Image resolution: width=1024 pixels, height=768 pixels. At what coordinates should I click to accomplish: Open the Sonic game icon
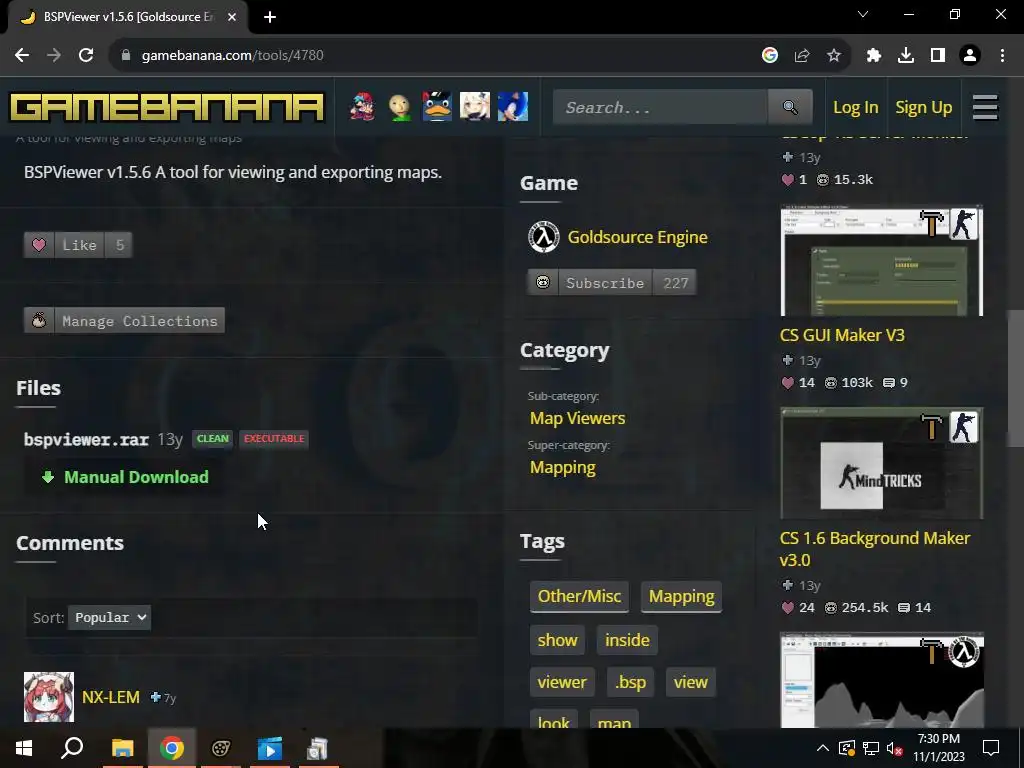[x=513, y=106]
